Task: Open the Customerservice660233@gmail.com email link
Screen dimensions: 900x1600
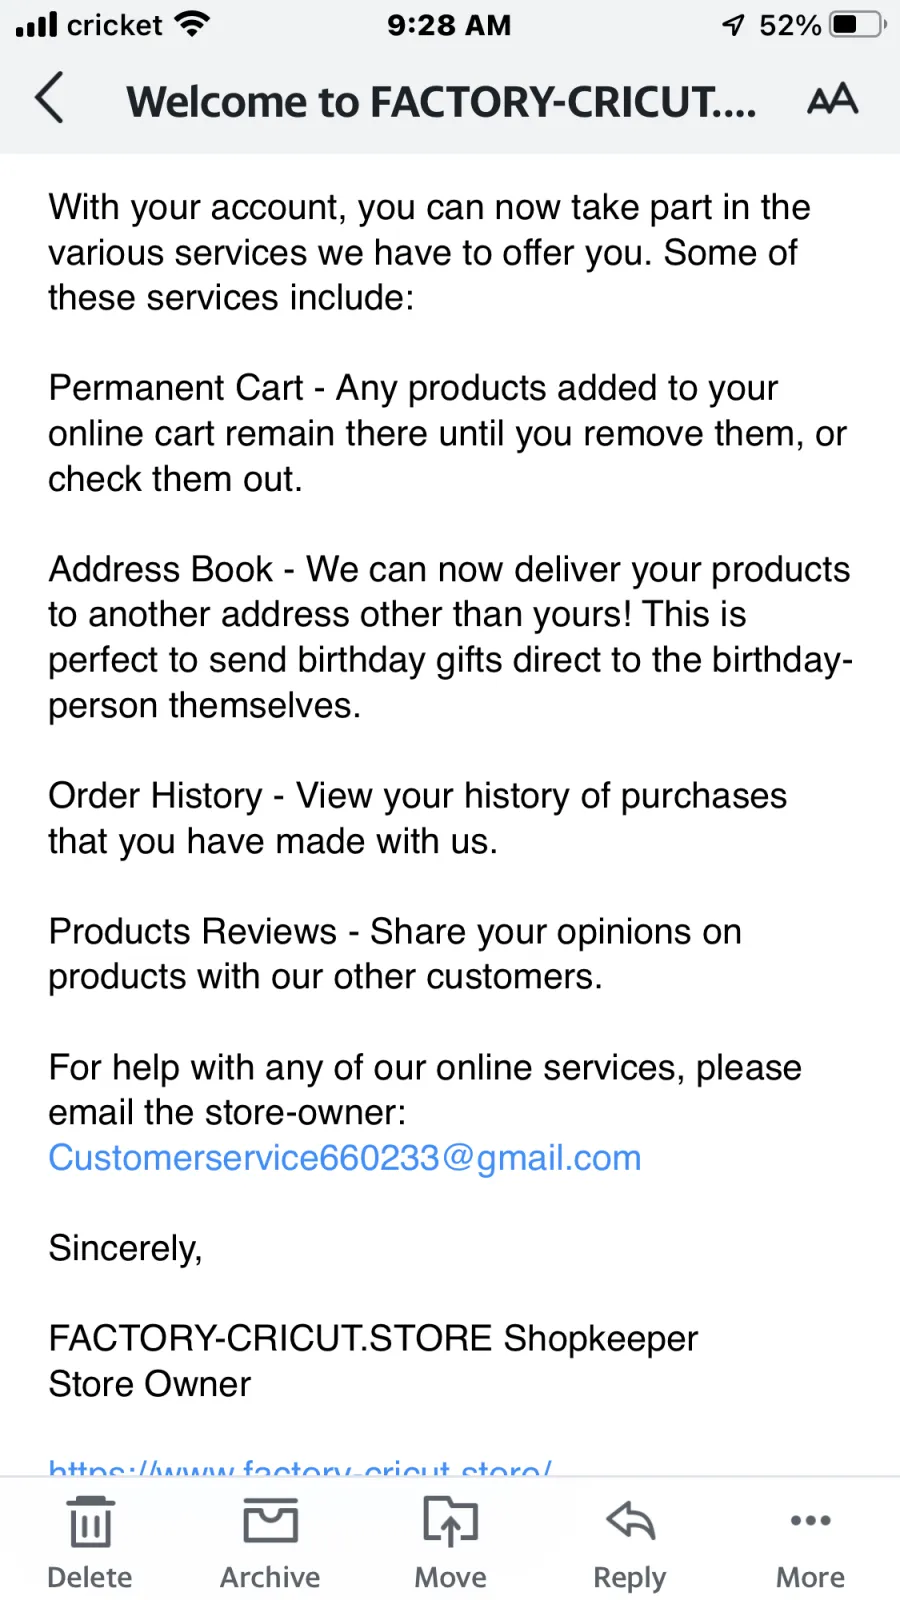Action: [x=345, y=1157]
